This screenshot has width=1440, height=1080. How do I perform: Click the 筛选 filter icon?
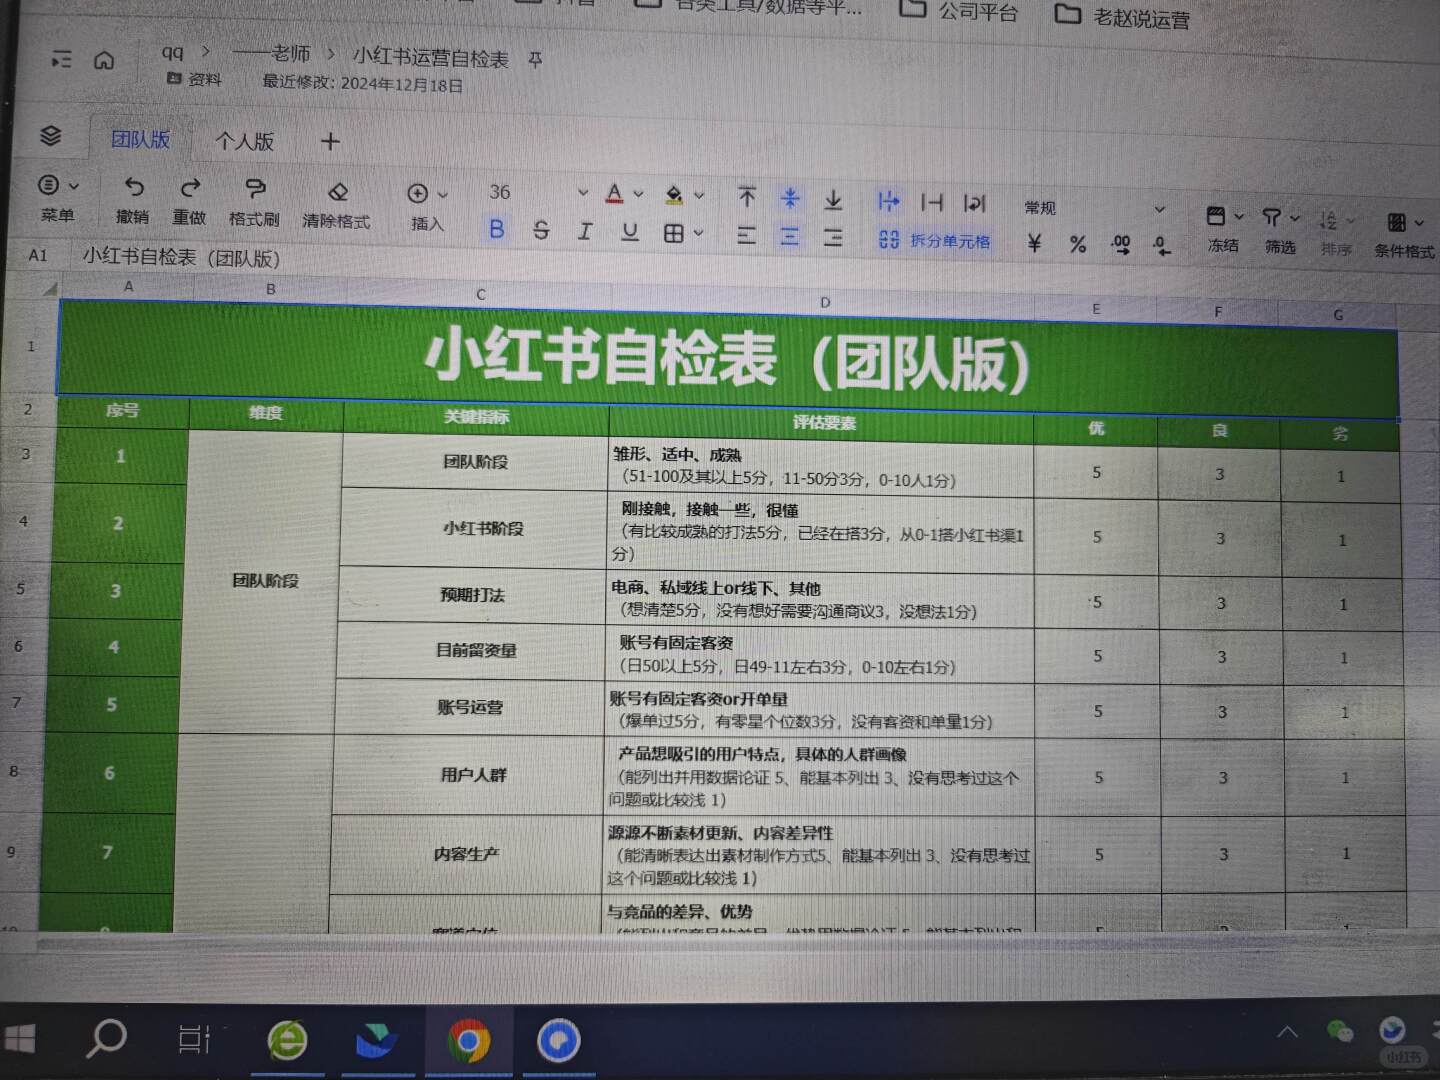coord(1272,217)
